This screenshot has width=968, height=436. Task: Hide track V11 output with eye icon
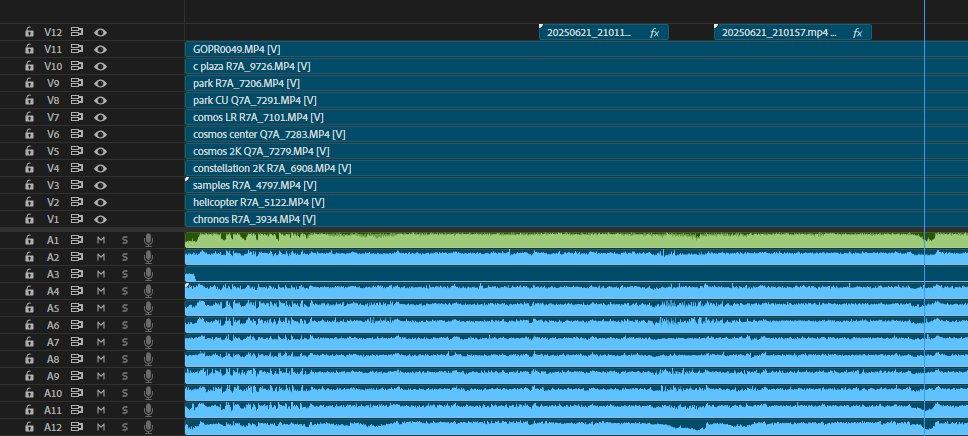(x=101, y=49)
